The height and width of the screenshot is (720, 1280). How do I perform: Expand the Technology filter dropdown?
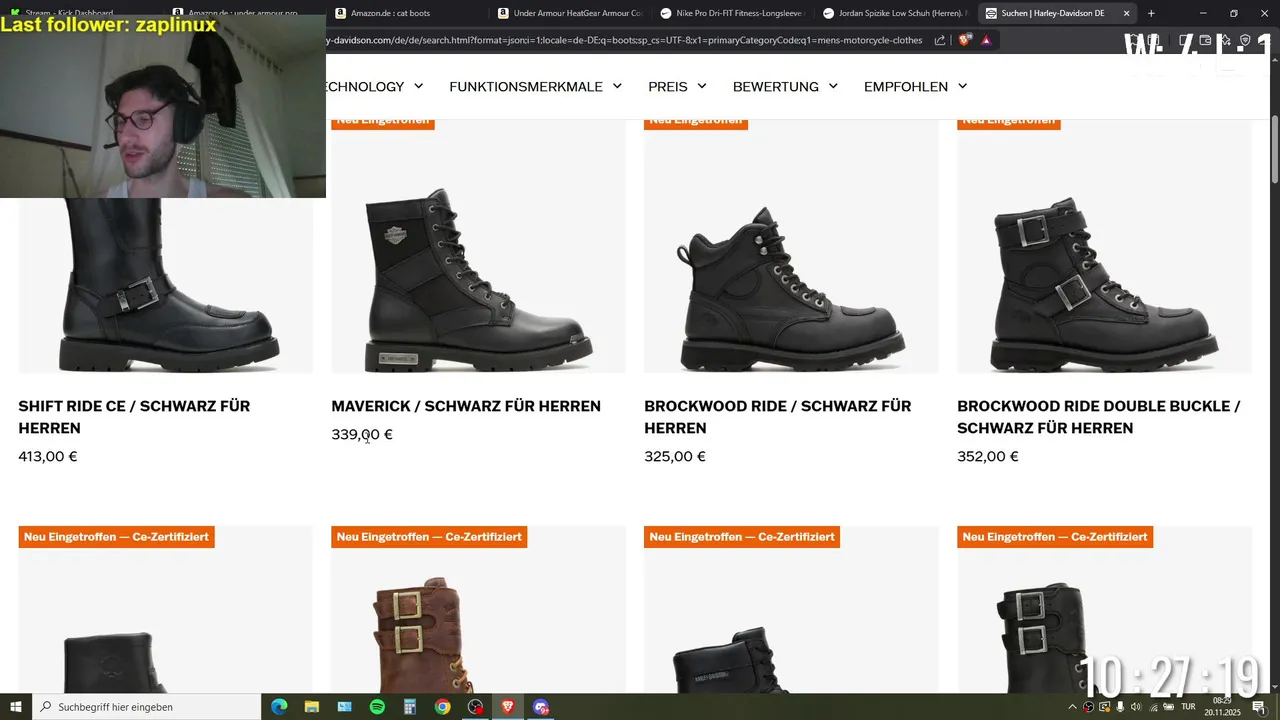point(375,87)
